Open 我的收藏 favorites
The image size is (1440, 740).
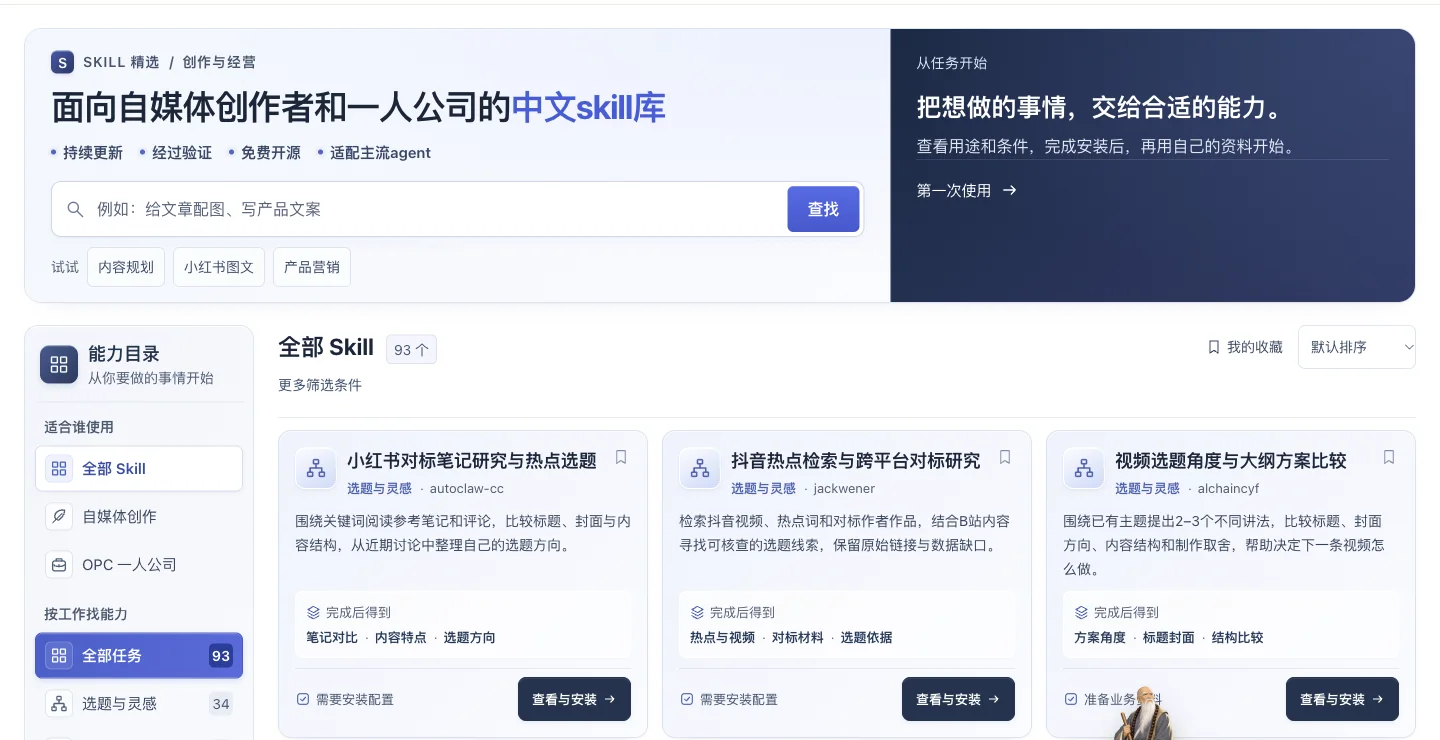1244,347
